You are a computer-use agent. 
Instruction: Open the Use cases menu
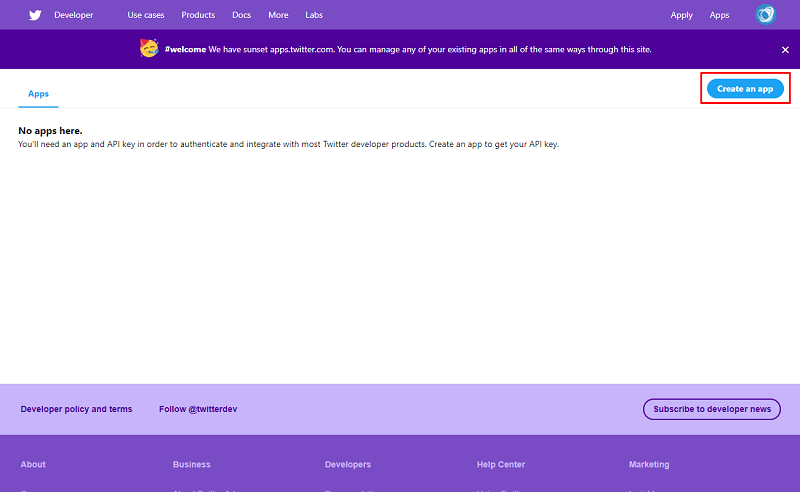click(x=146, y=15)
